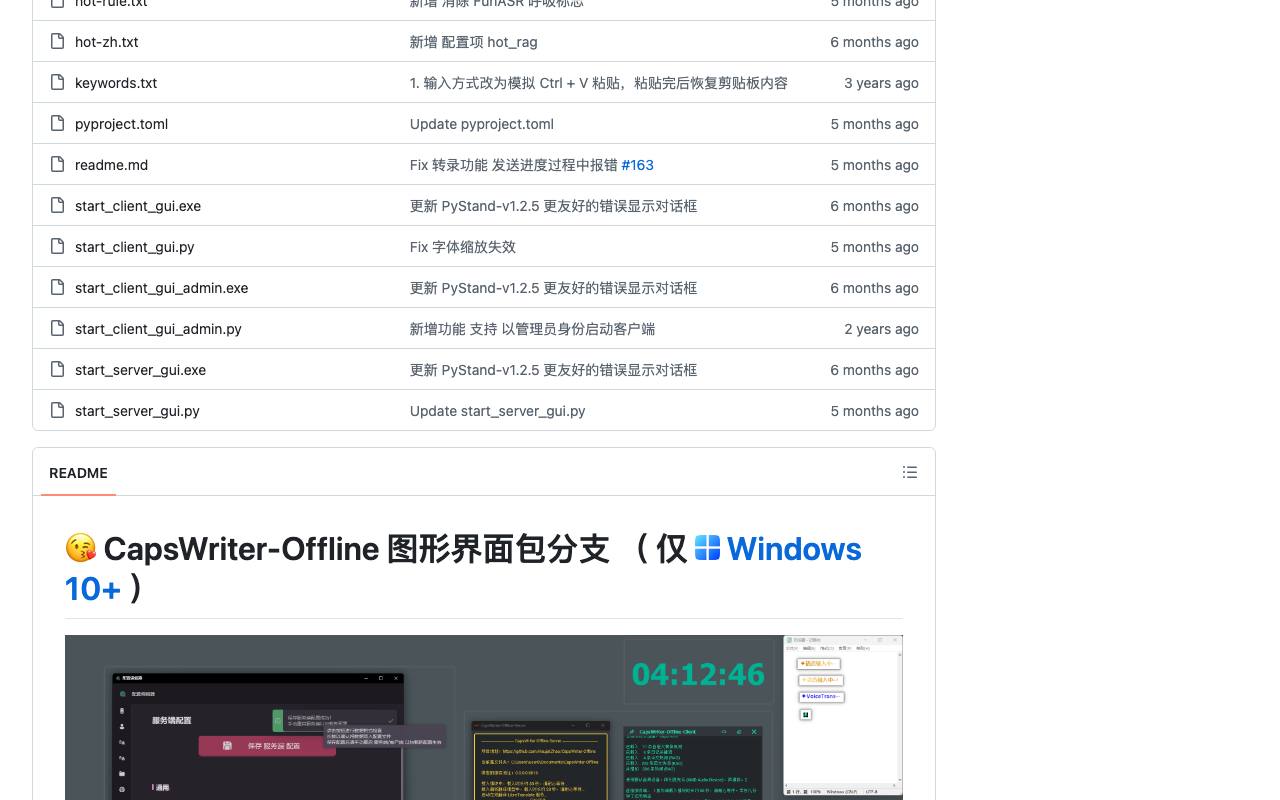Open the #163 issue link
The width and height of the screenshot is (1280, 800).
pyautogui.click(x=637, y=165)
